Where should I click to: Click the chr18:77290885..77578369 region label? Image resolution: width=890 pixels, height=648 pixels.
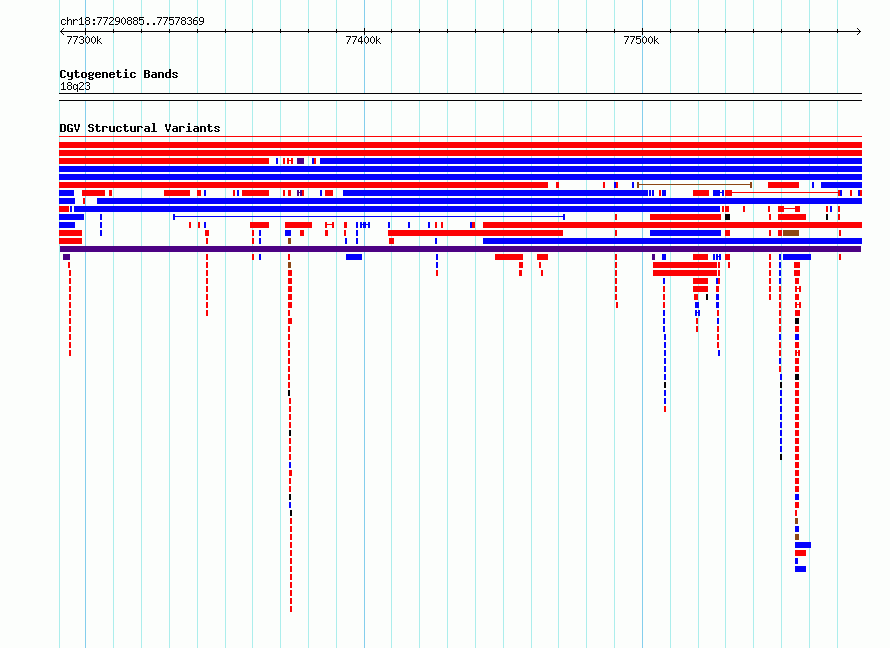pyautogui.click(x=132, y=21)
